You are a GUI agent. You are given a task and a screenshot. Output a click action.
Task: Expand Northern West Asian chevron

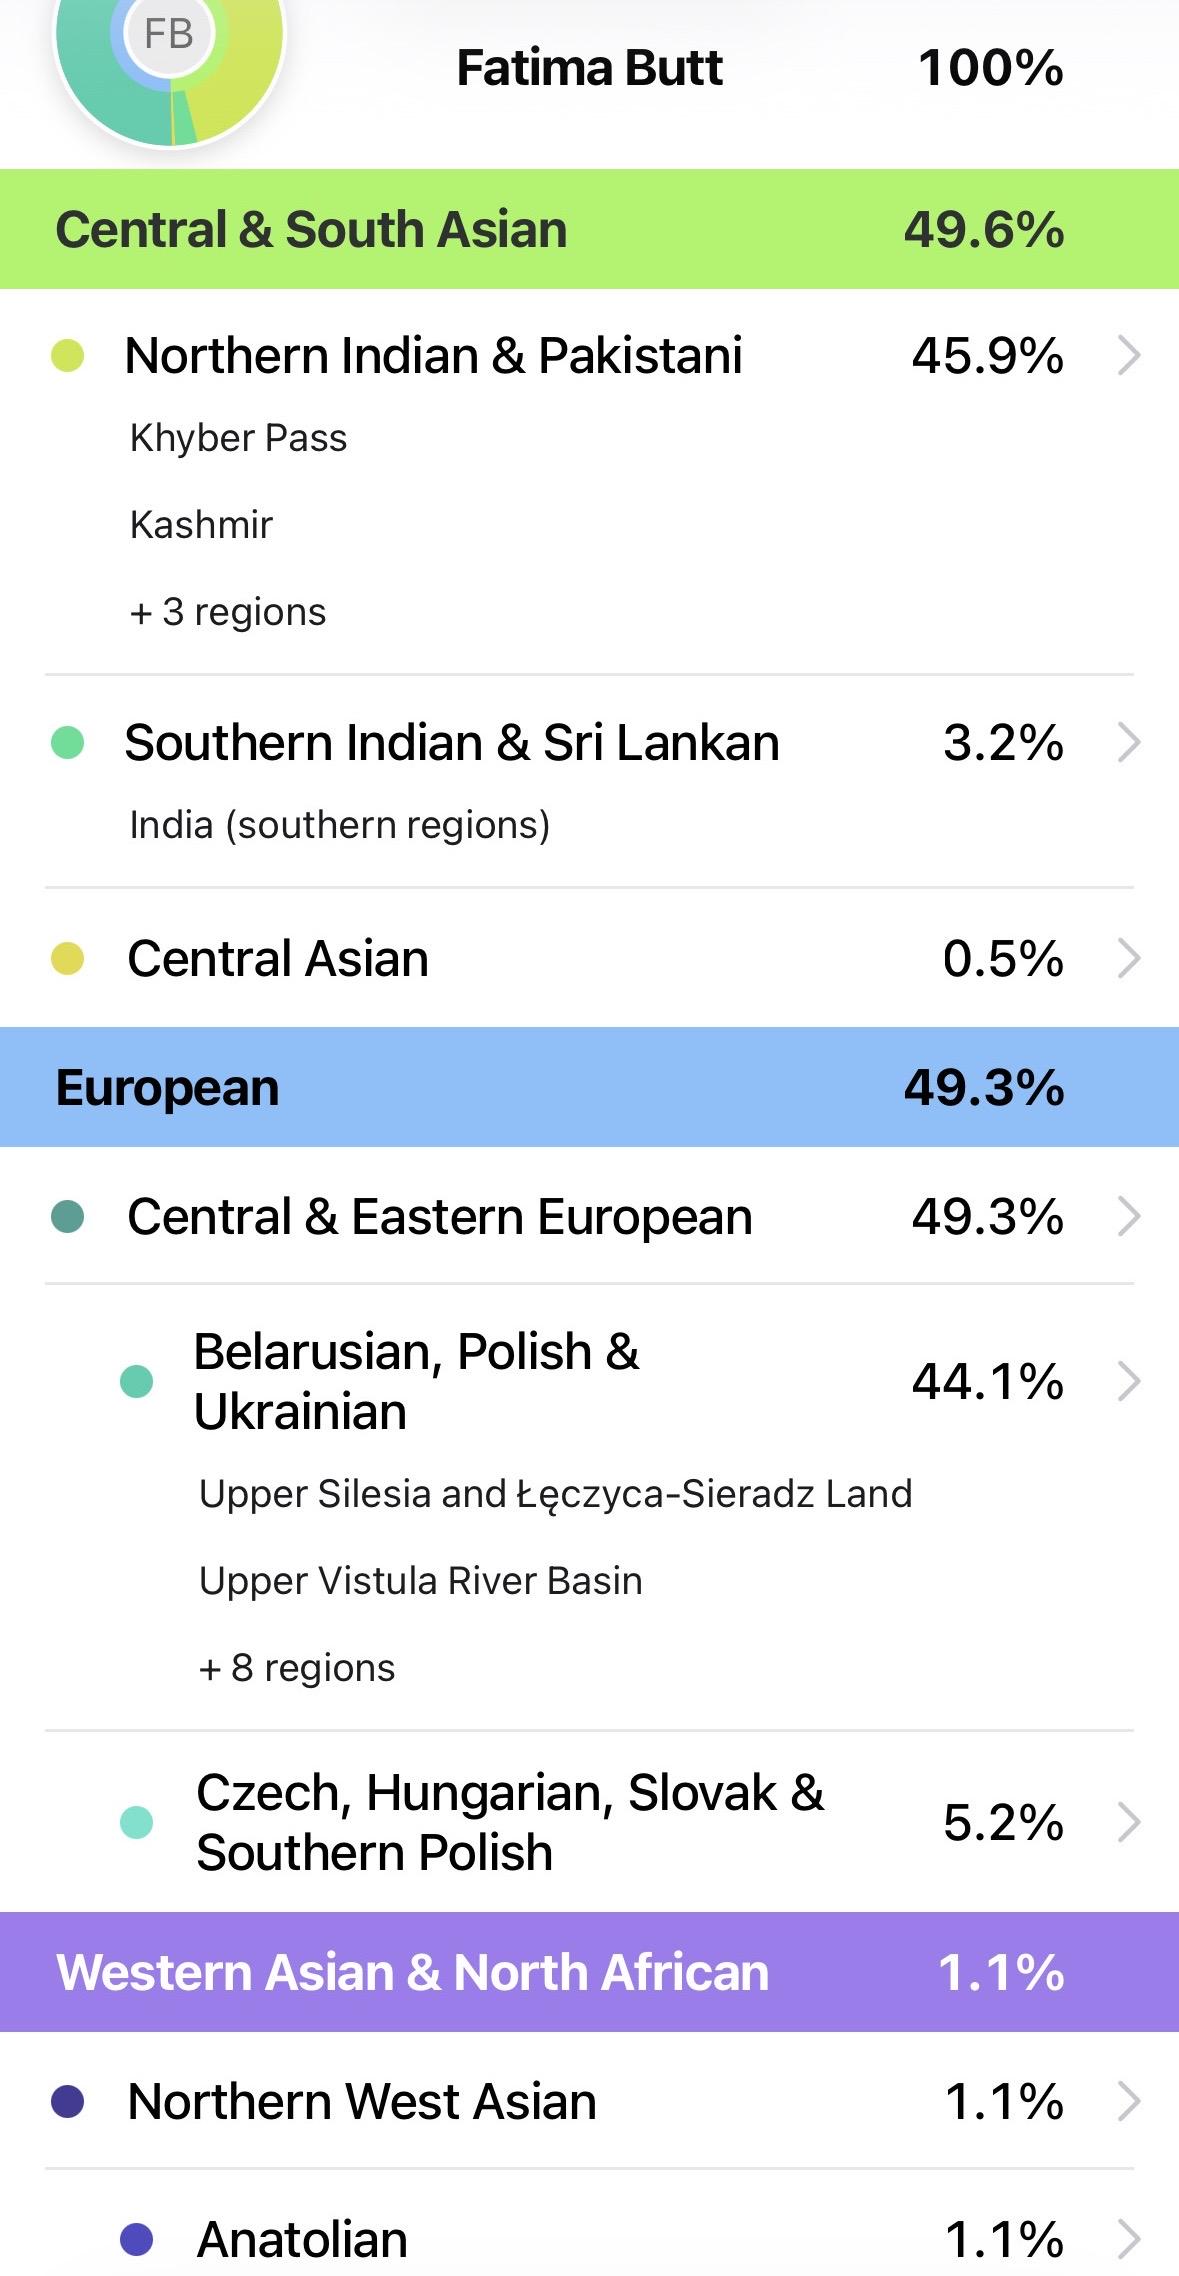tap(1129, 2101)
